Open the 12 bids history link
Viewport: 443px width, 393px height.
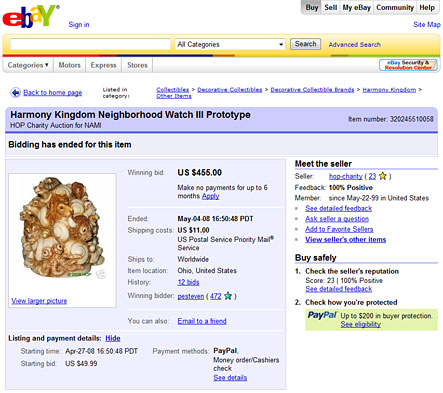pos(188,282)
